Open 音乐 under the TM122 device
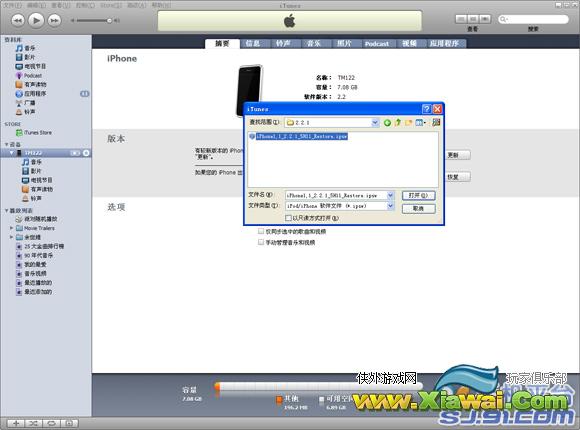Image resolution: width=580 pixels, height=430 pixels. [x=31, y=162]
